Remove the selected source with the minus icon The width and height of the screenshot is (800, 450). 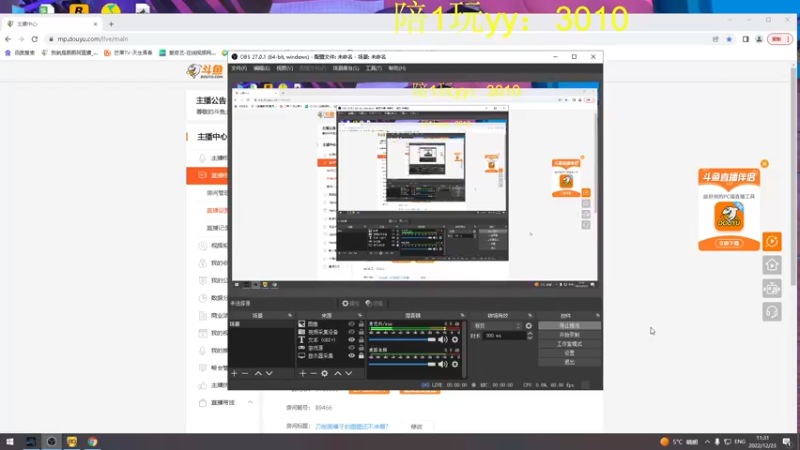pyautogui.click(x=313, y=373)
